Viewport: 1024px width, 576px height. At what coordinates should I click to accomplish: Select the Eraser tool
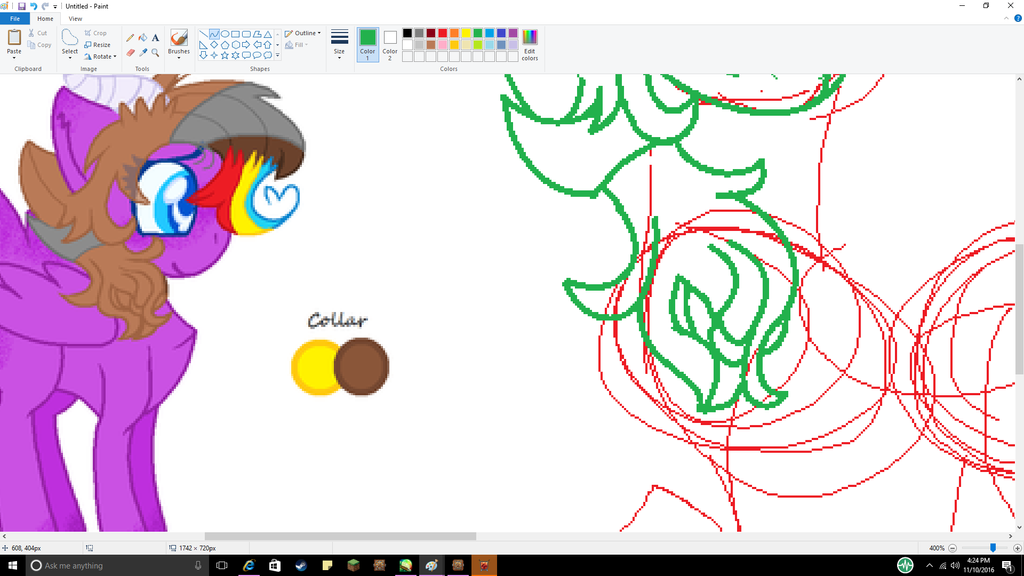pyautogui.click(x=130, y=52)
